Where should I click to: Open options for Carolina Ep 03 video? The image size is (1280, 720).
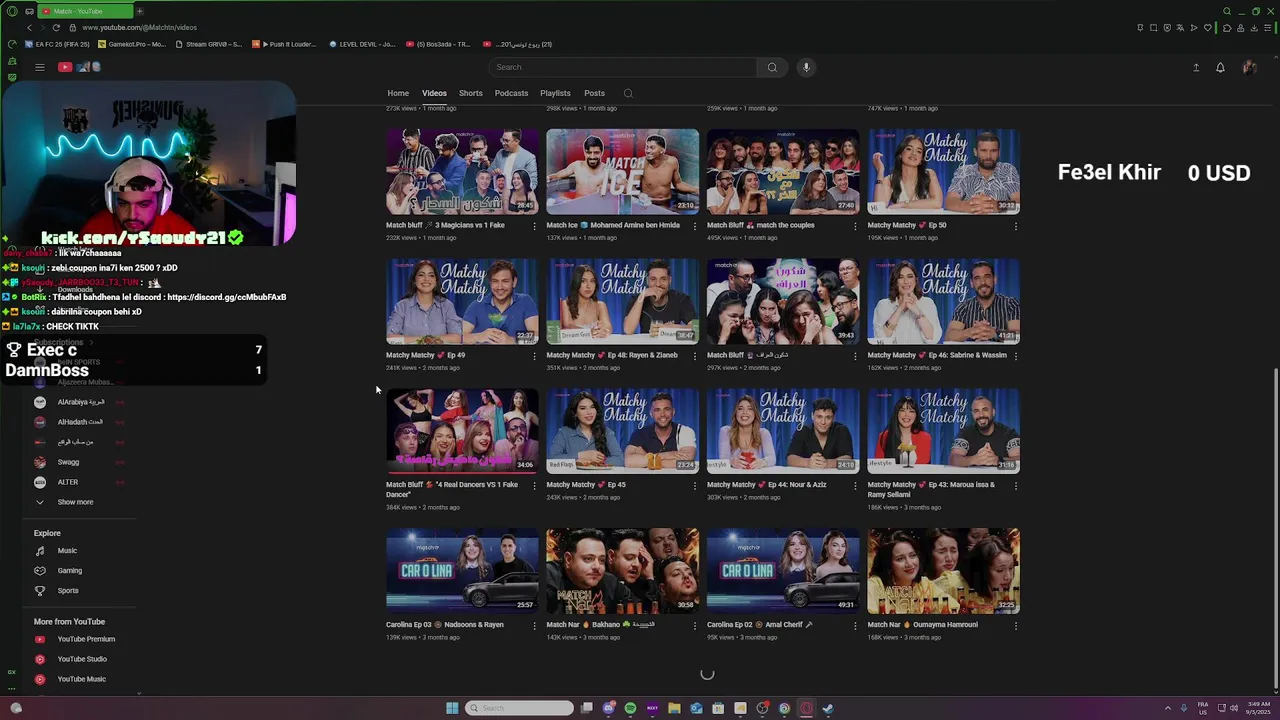(534, 626)
